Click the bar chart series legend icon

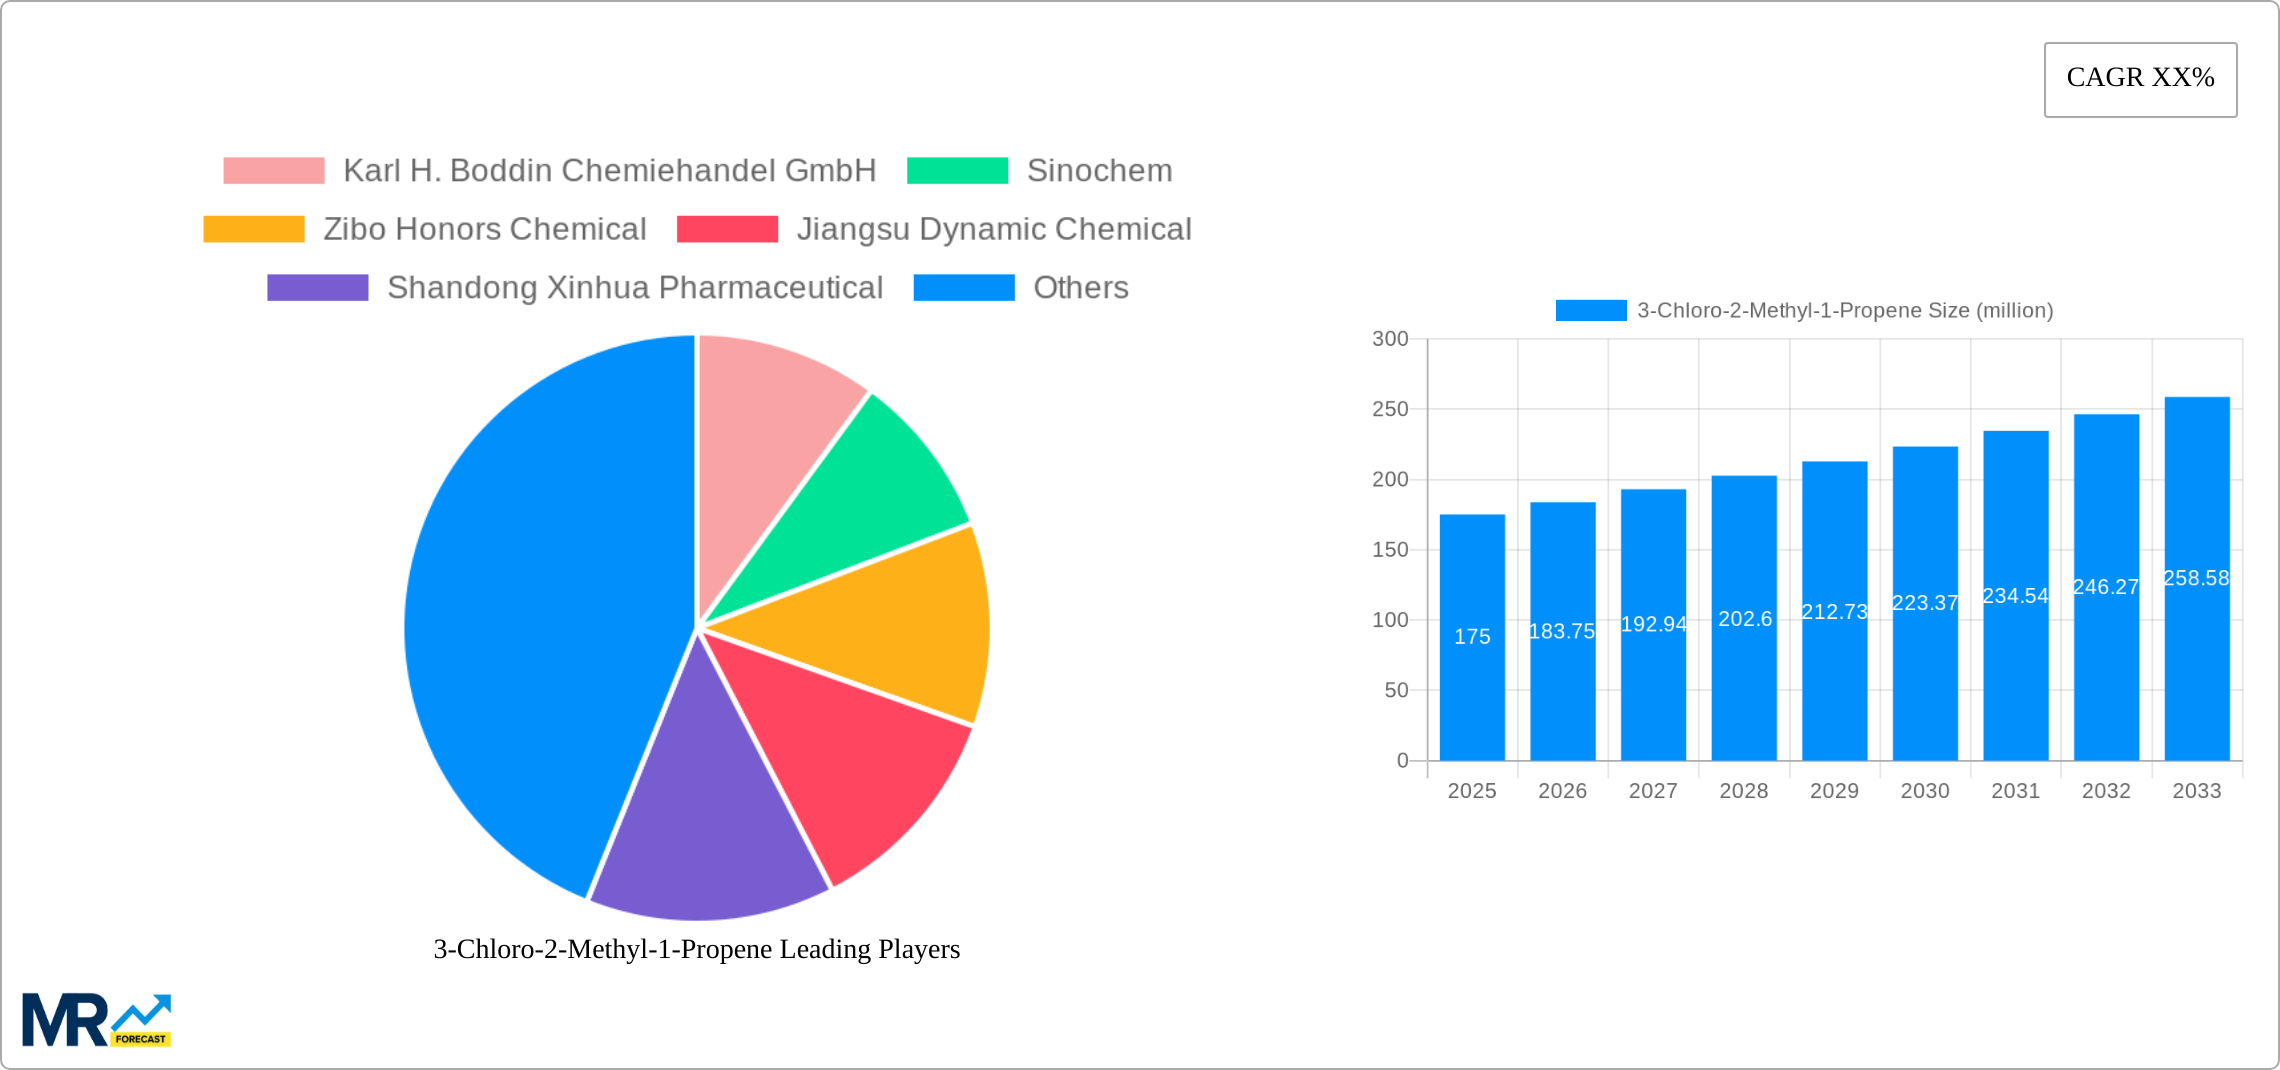pyautogui.click(x=1592, y=311)
